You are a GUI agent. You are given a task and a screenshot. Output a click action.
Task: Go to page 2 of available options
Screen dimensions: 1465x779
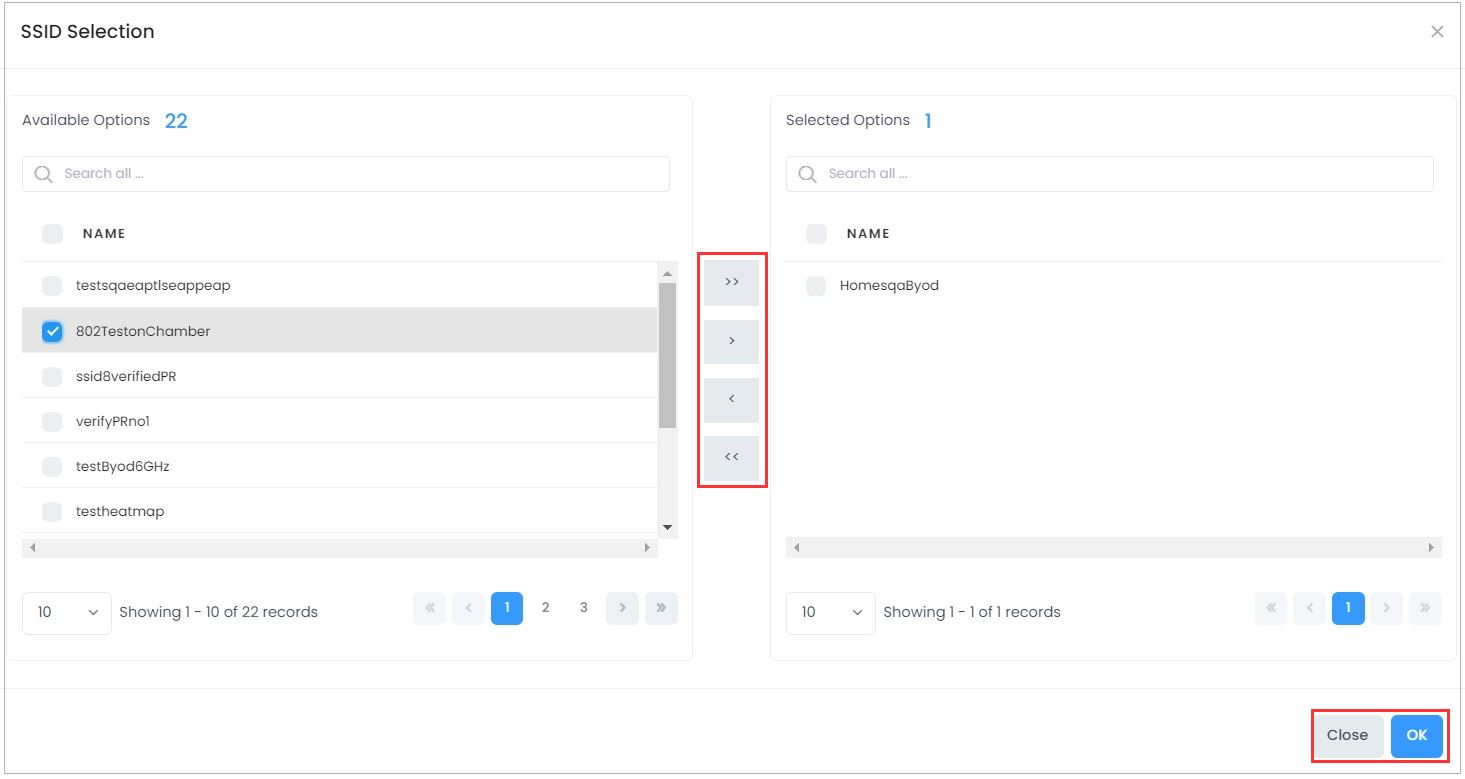coord(545,608)
